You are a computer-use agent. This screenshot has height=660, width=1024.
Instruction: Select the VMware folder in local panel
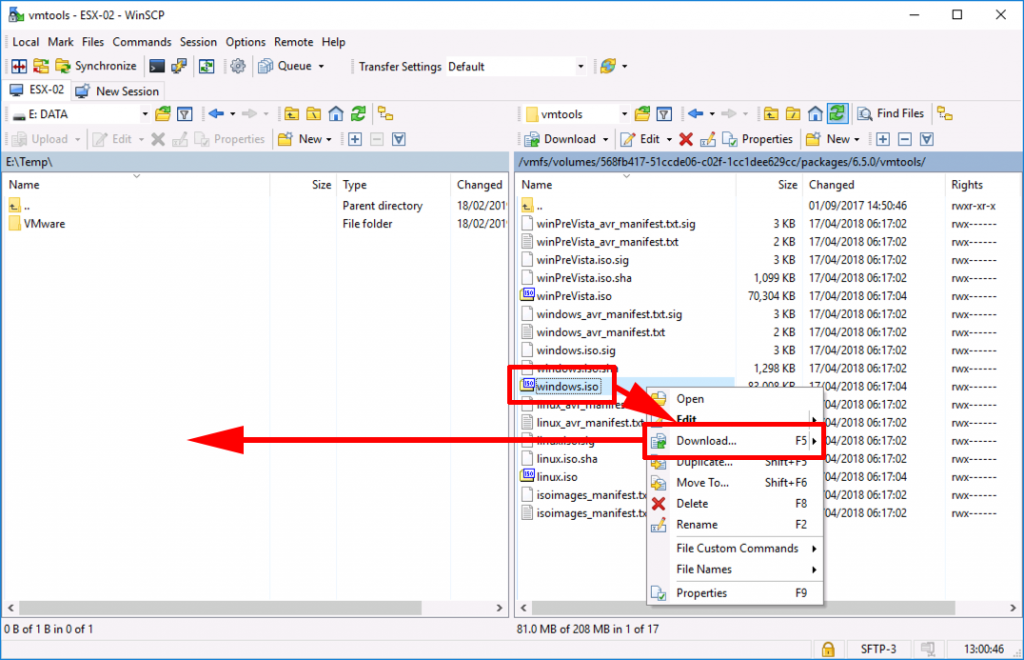point(44,224)
